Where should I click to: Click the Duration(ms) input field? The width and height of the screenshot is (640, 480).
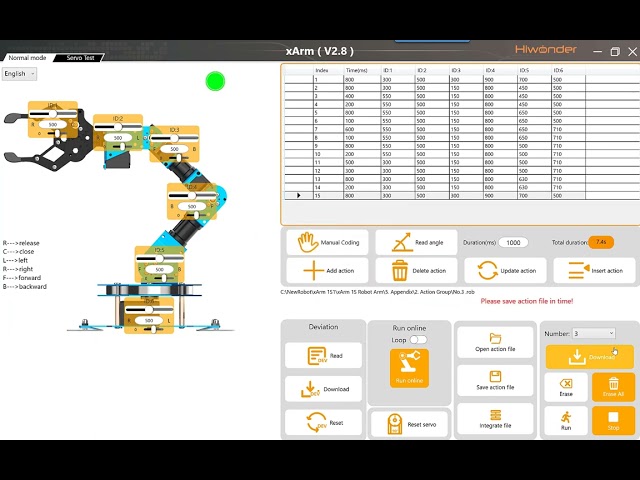(513, 242)
